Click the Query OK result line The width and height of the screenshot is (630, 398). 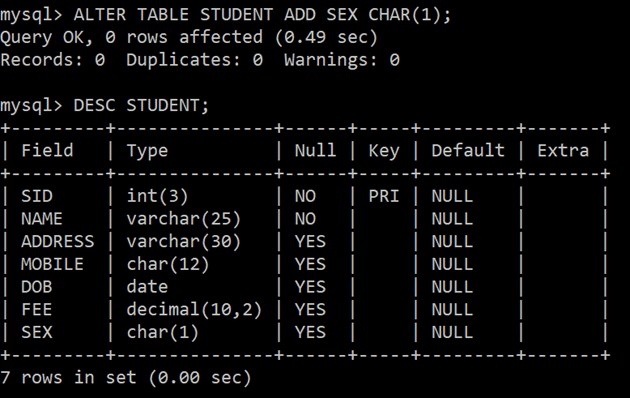[189, 37]
